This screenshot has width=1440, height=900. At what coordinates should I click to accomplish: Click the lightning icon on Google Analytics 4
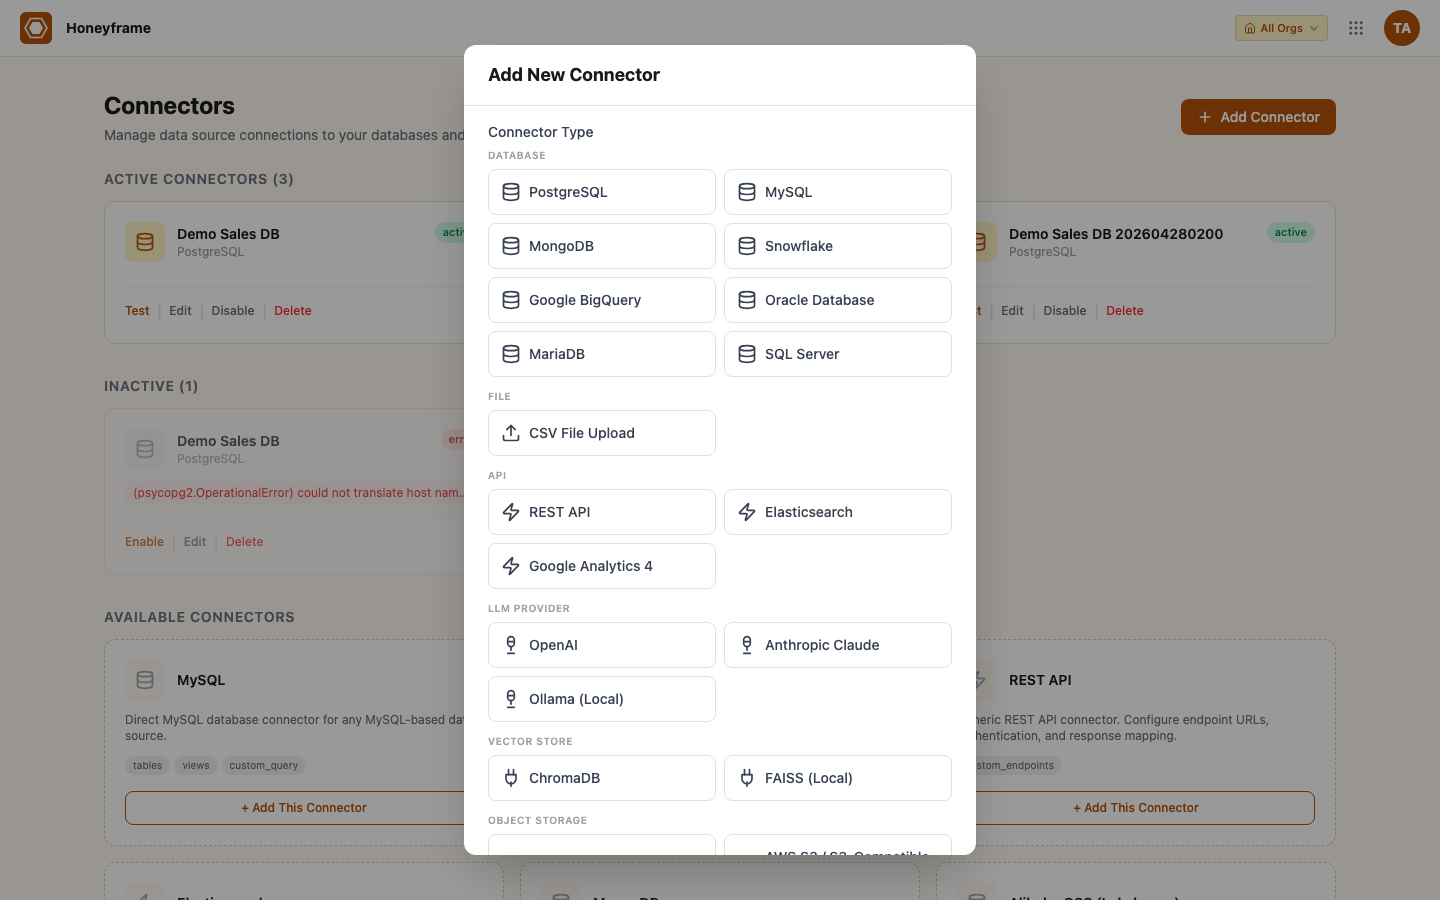[x=511, y=566]
